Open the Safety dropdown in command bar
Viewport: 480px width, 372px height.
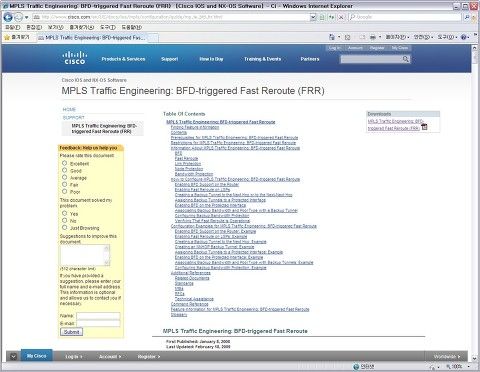coord(423,37)
